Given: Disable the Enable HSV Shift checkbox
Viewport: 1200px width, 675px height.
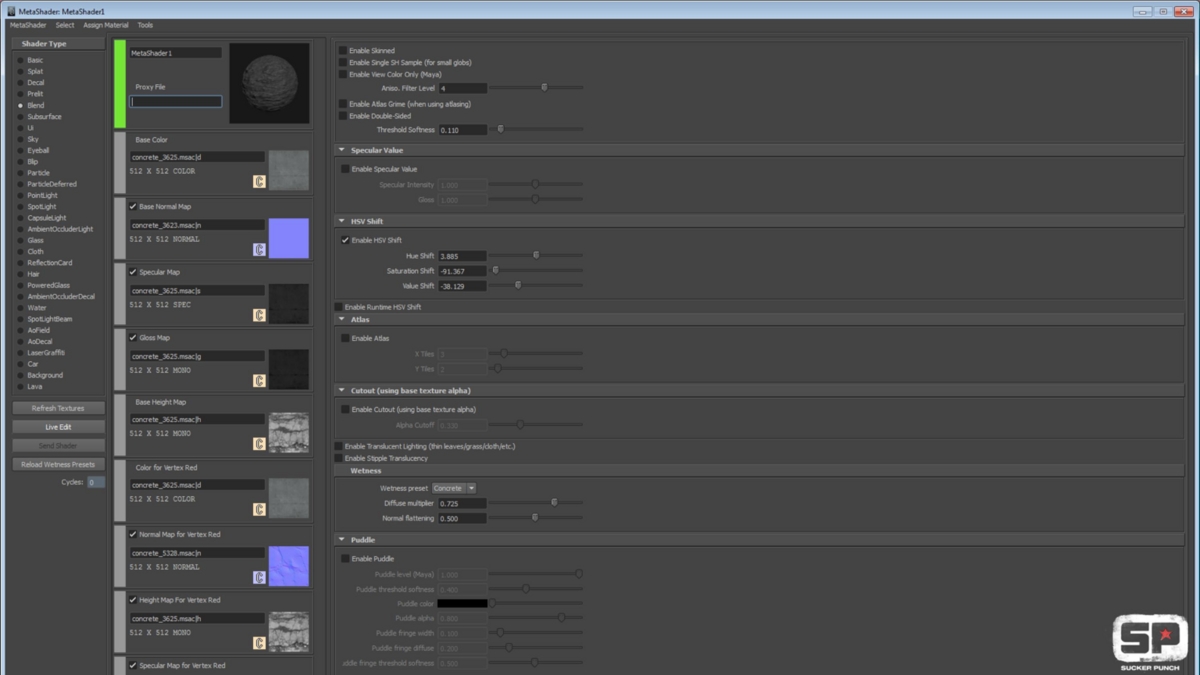Looking at the screenshot, I should [346, 240].
